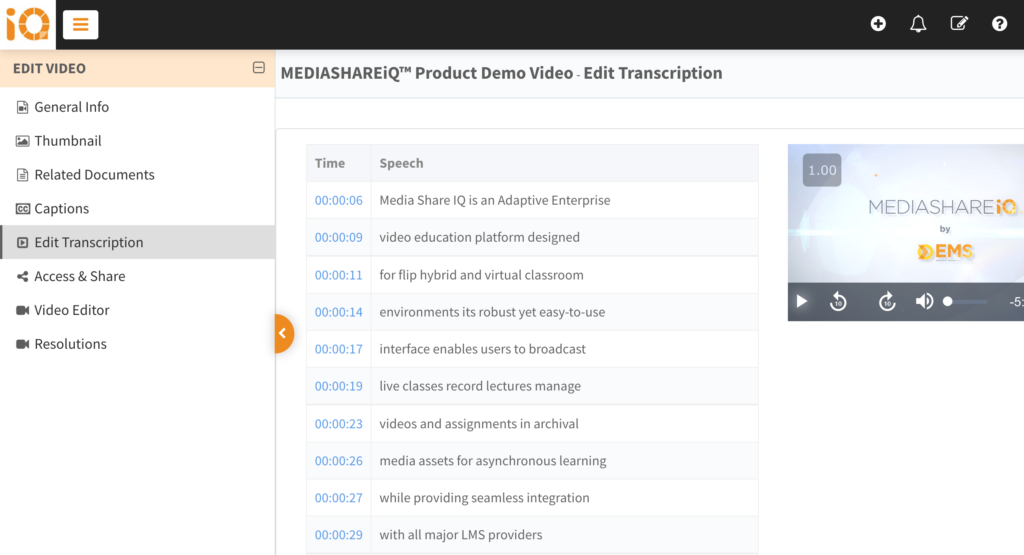This screenshot has height=555, width=1024.
Task: Open the hamburger menu button
Action: point(80,25)
